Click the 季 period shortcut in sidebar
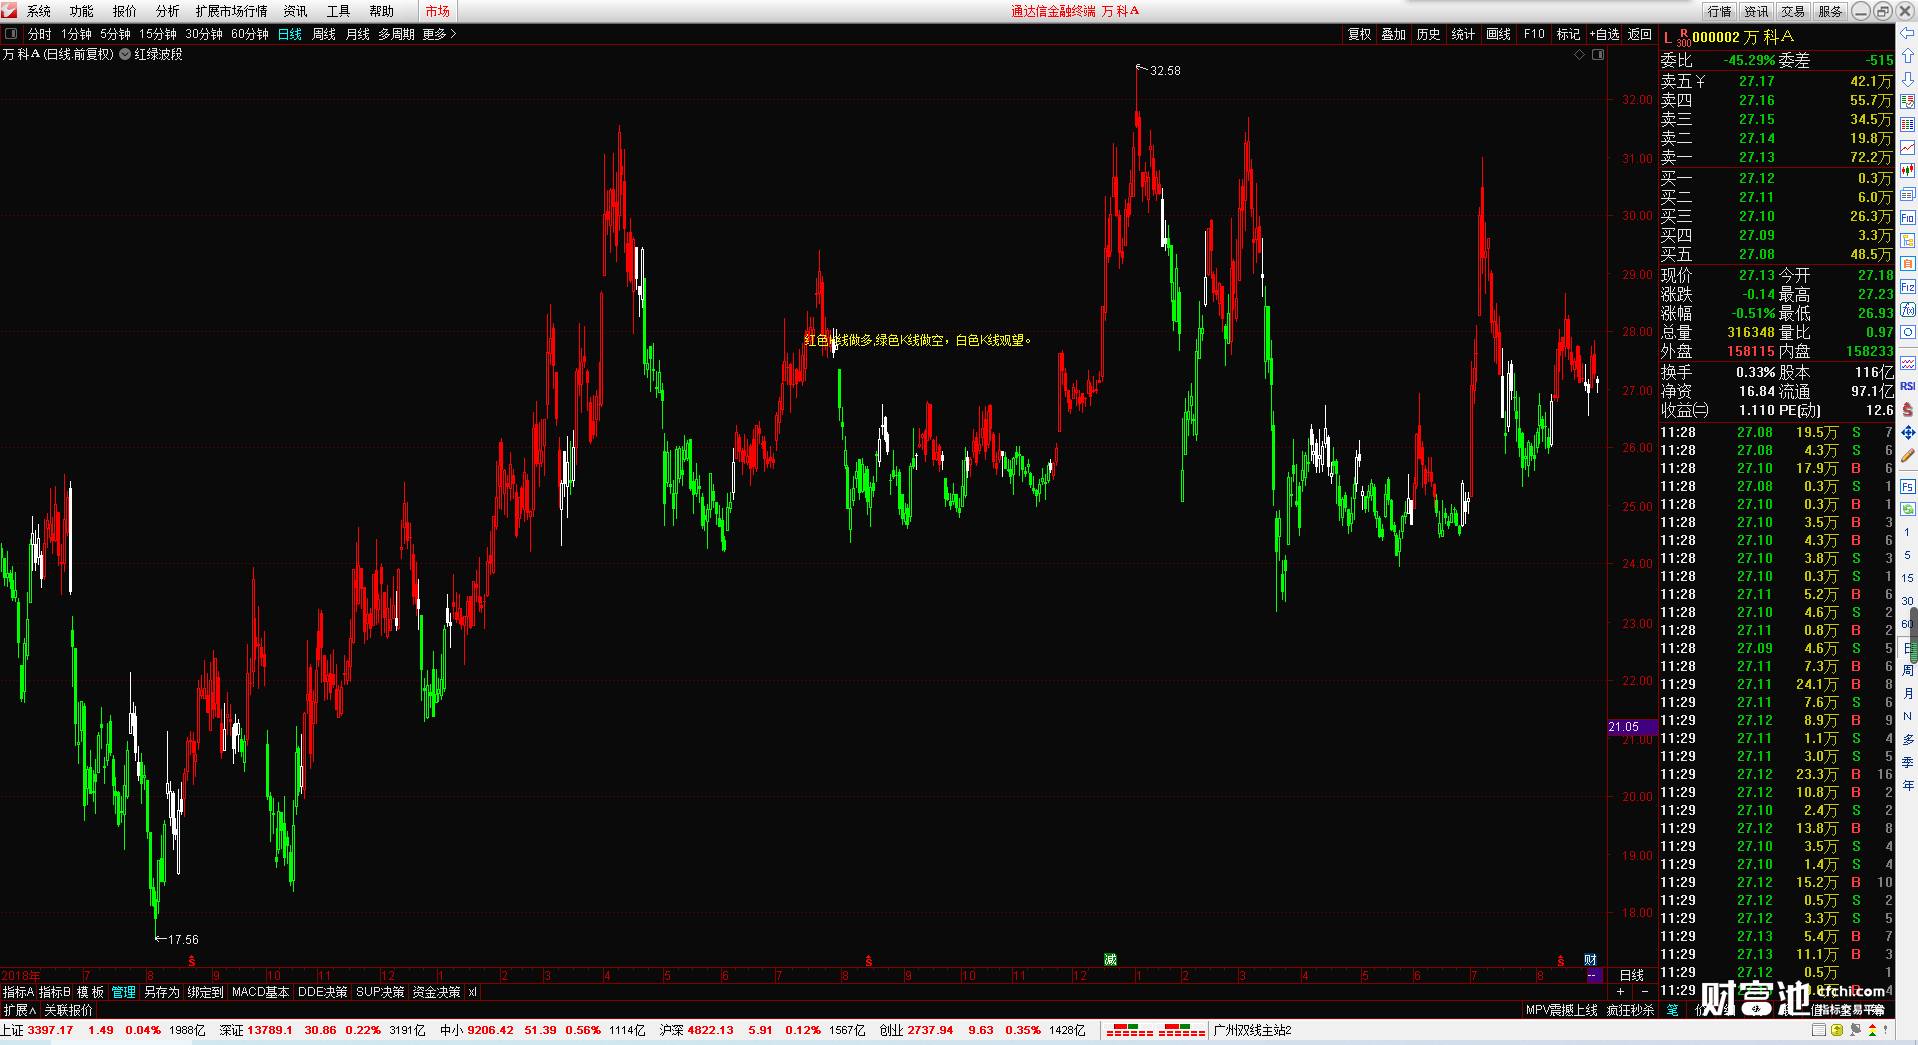This screenshot has height=1045, width=1918. [1908, 762]
